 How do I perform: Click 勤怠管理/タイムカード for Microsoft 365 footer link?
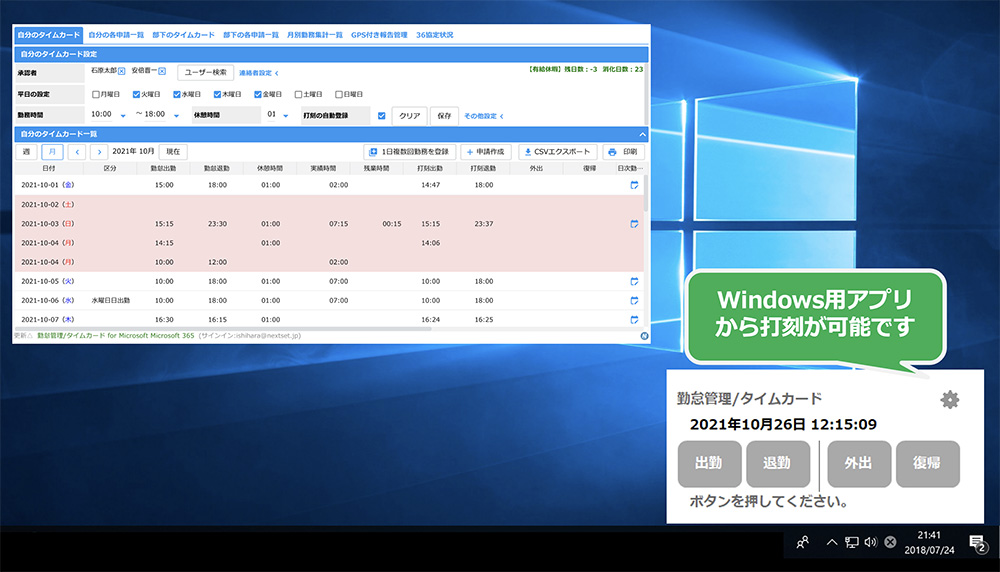[115, 335]
